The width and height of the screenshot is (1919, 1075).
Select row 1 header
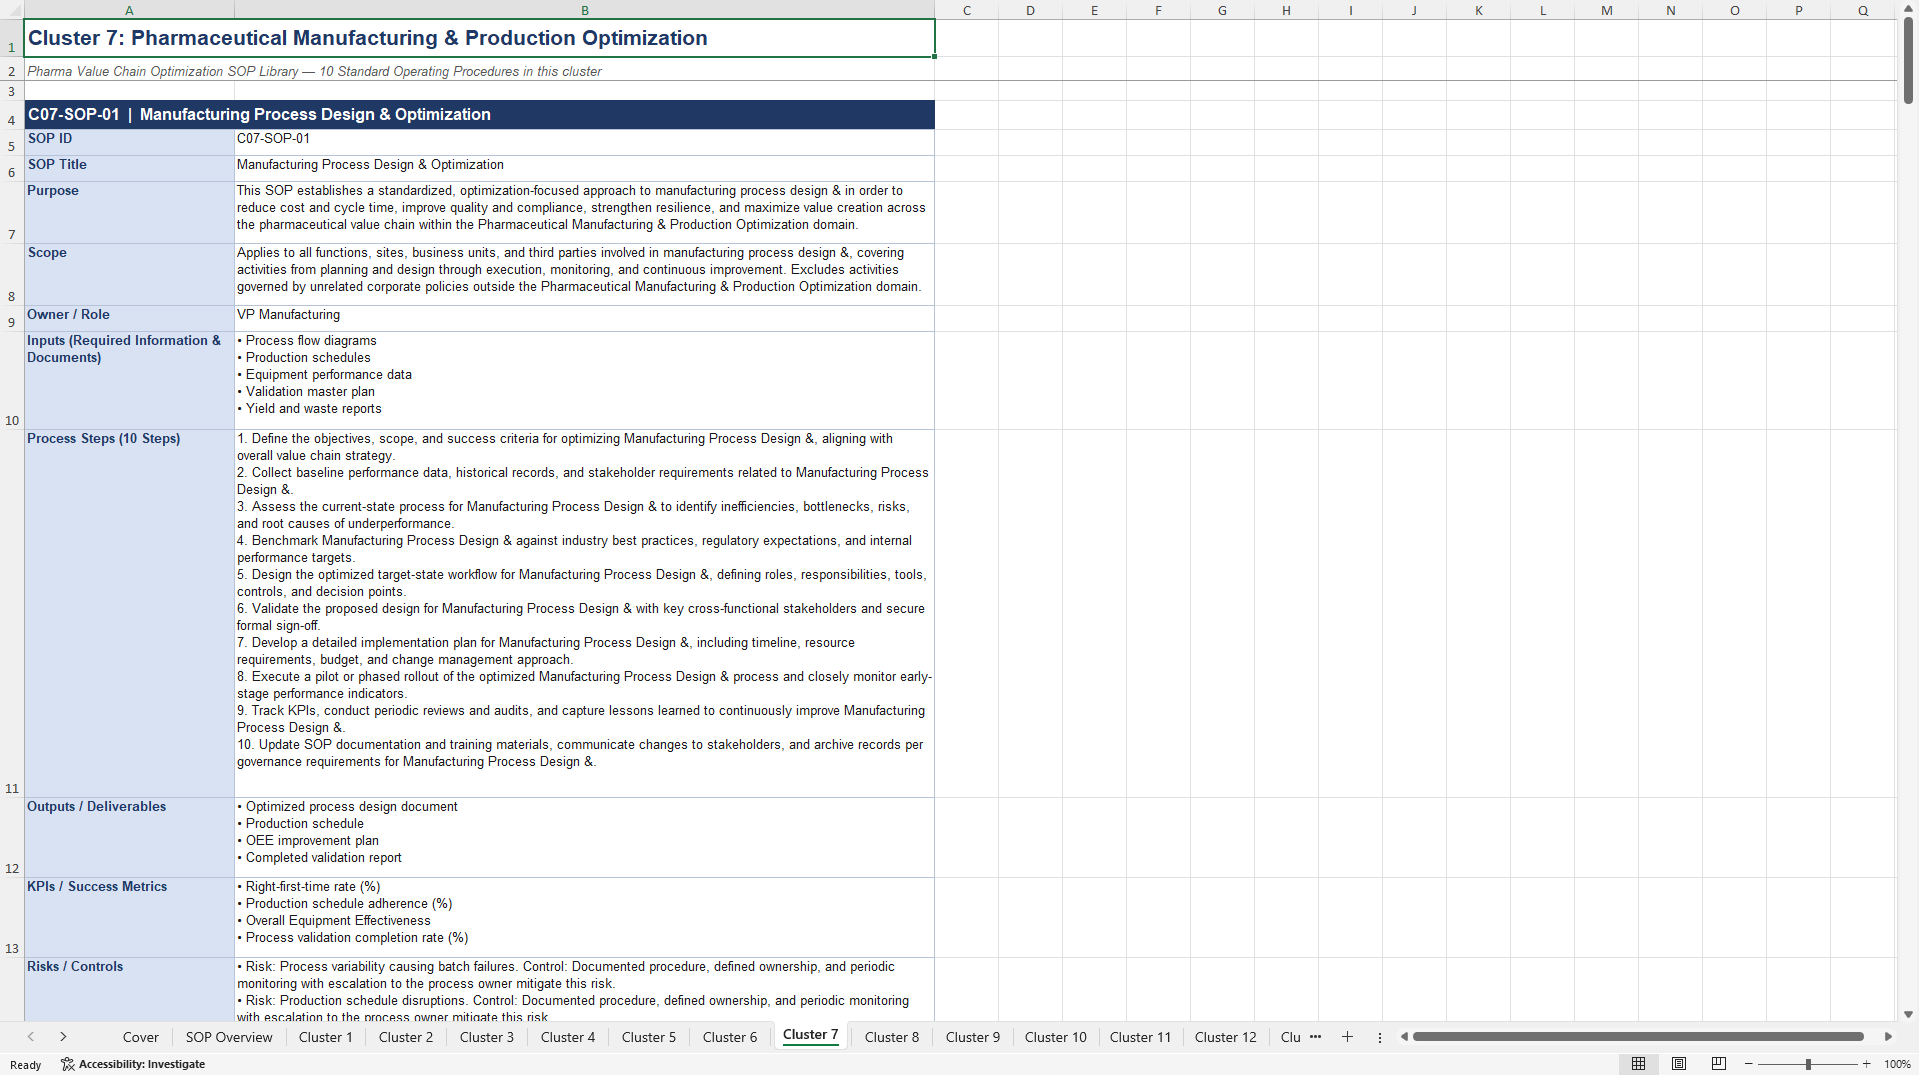coord(12,38)
